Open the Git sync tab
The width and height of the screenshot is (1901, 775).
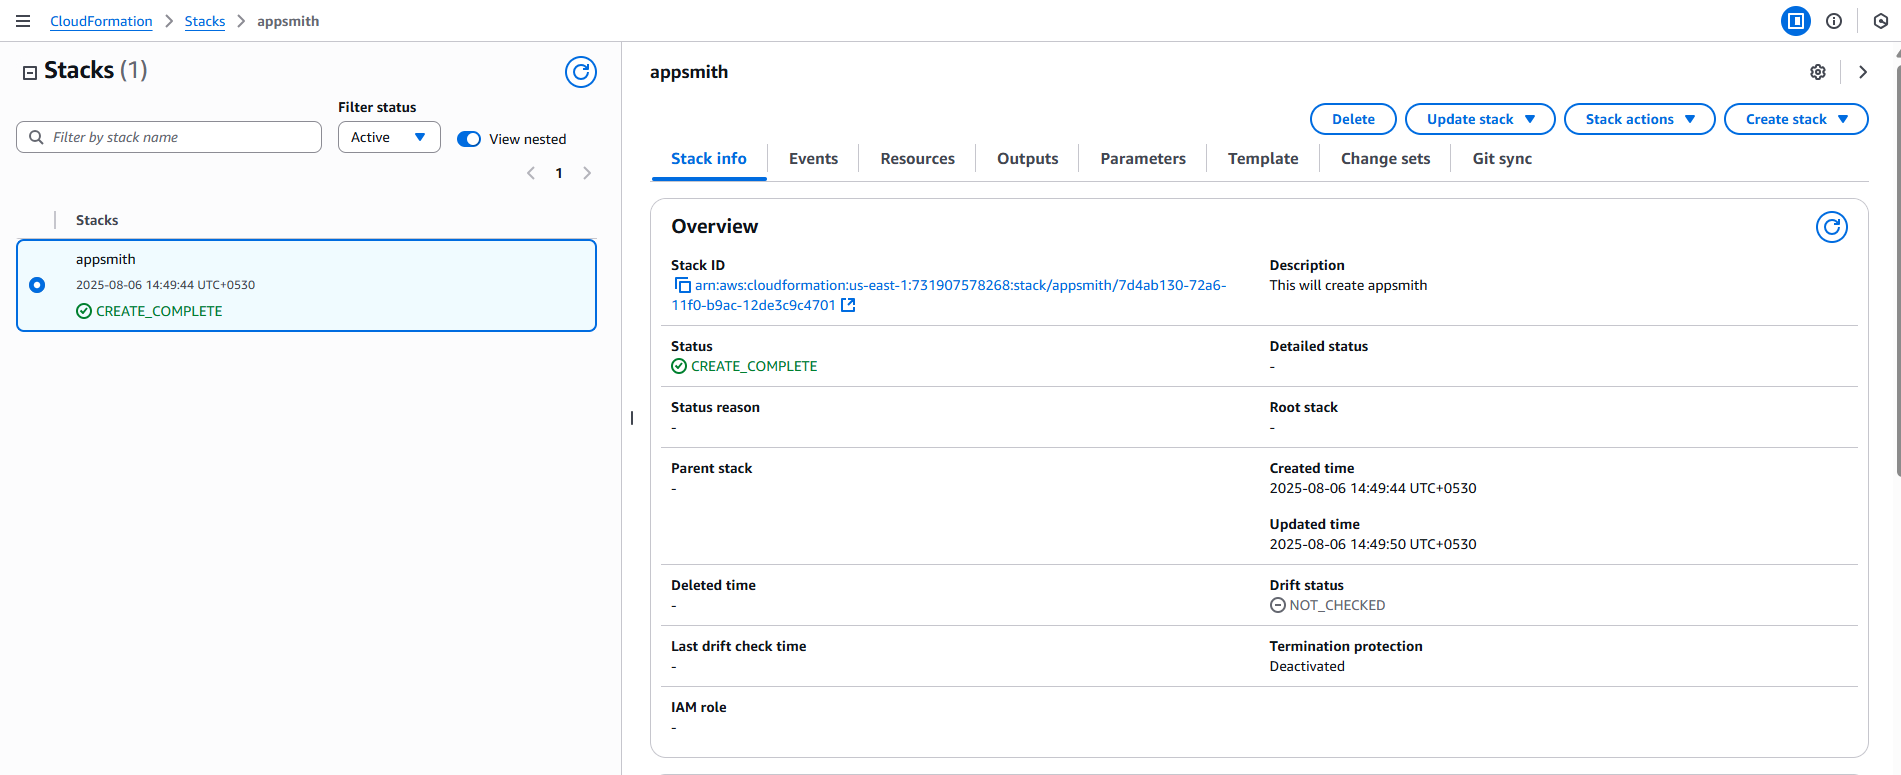(x=1502, y=158)
